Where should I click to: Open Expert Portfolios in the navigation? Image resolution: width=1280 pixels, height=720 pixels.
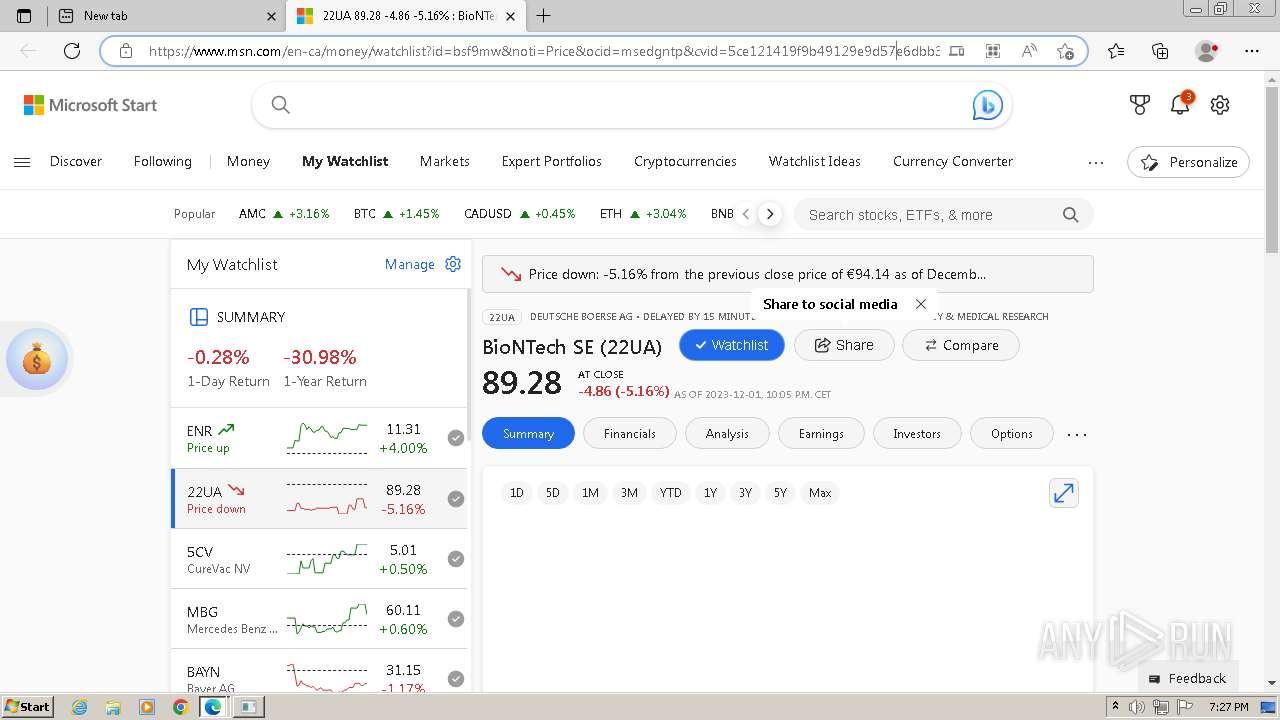[552, 161]
